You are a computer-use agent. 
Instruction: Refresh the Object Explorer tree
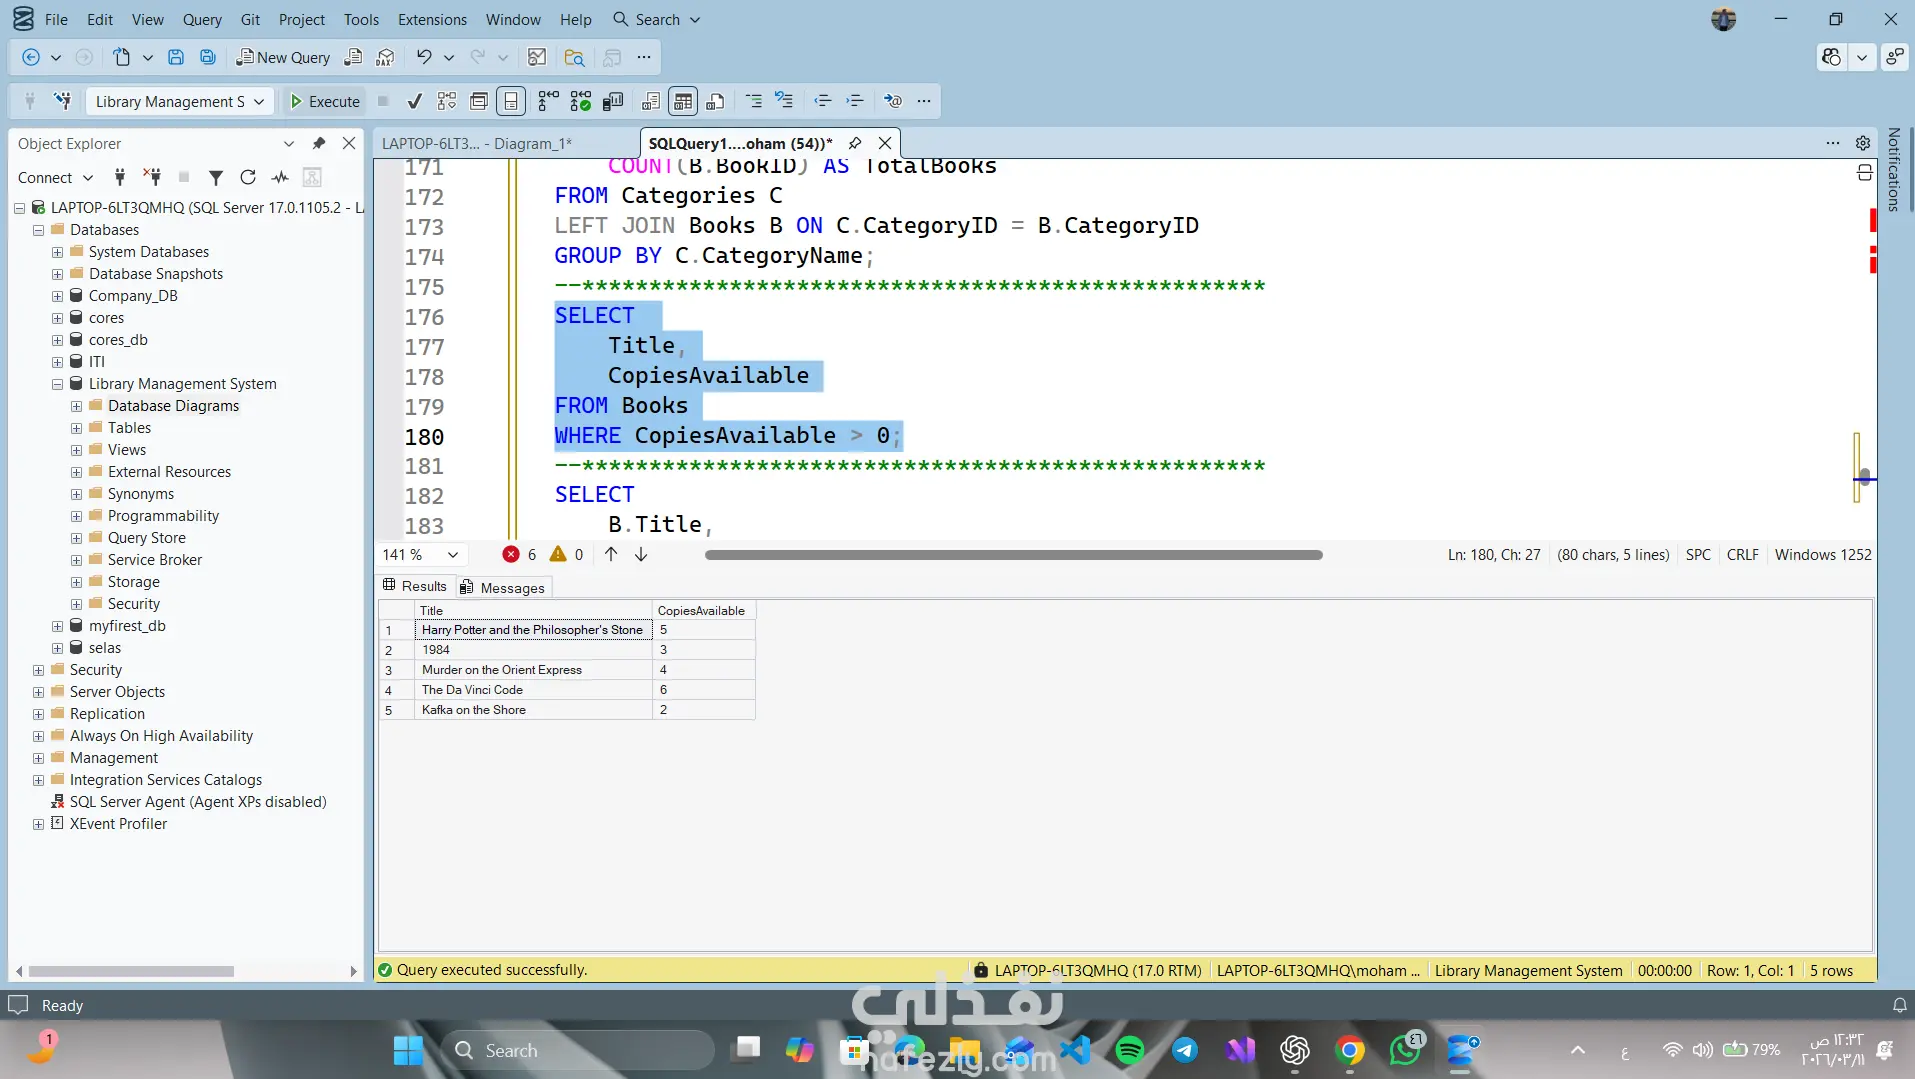[248, 177]
